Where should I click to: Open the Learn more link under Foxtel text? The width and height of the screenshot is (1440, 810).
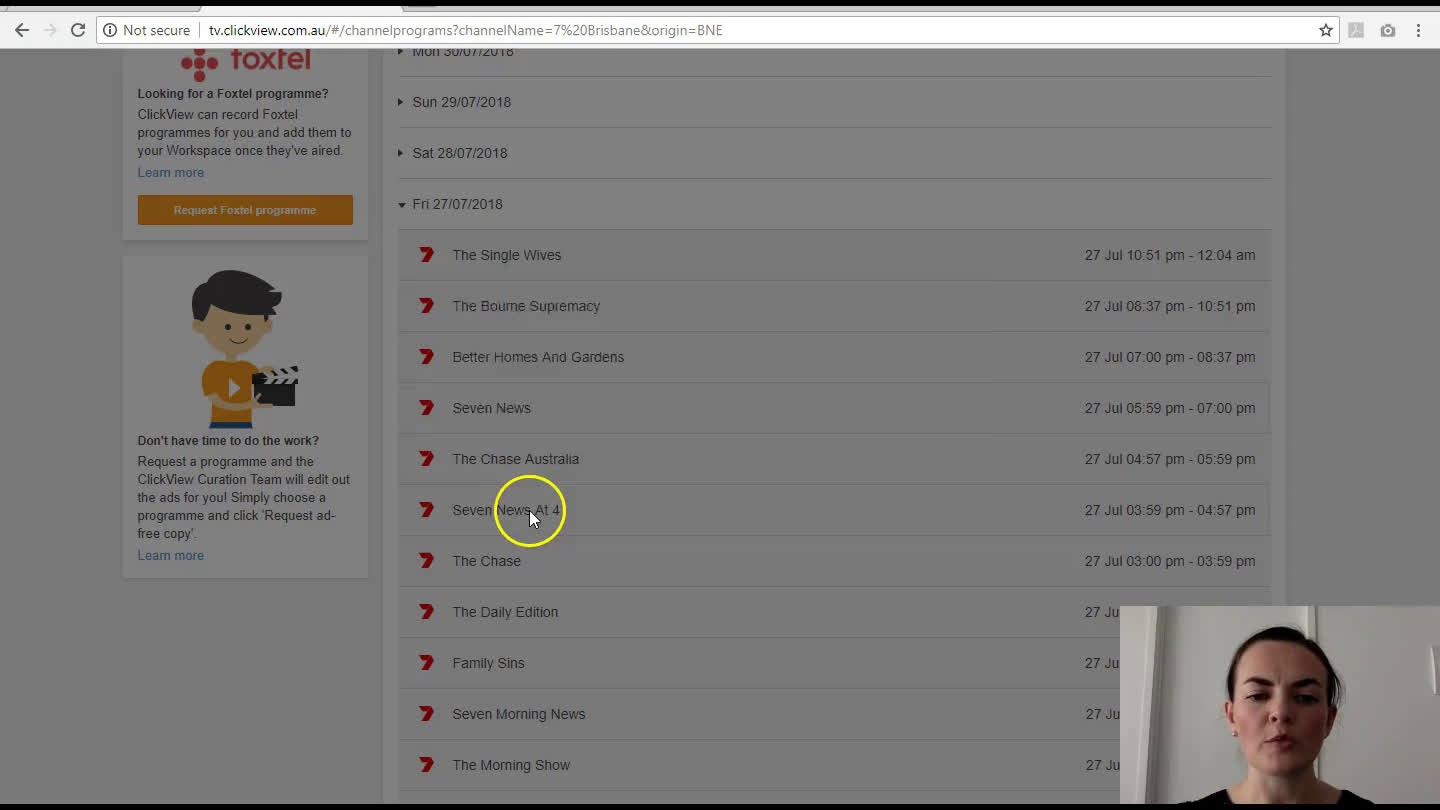coord(170,172)
